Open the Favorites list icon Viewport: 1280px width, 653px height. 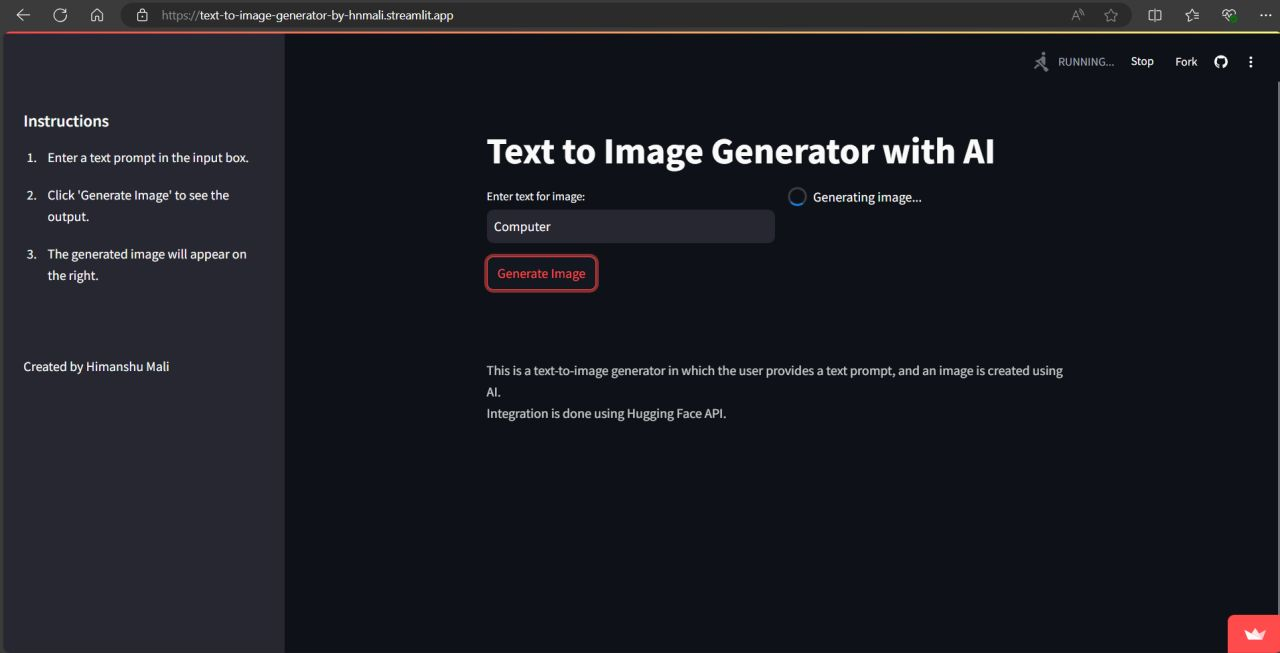(x=1191, y=15)
